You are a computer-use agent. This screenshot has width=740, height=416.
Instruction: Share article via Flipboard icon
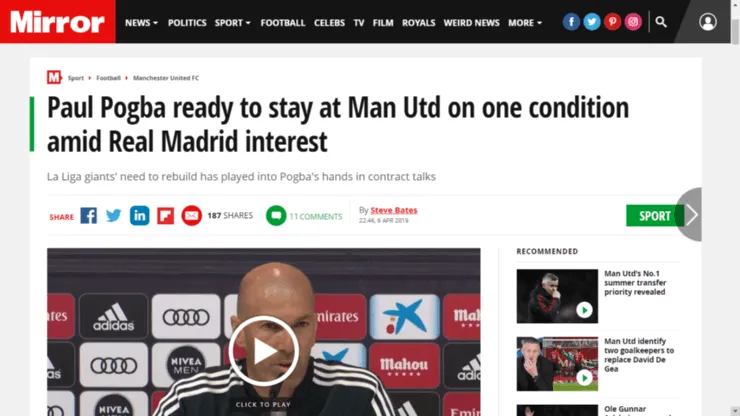(166, 216)
